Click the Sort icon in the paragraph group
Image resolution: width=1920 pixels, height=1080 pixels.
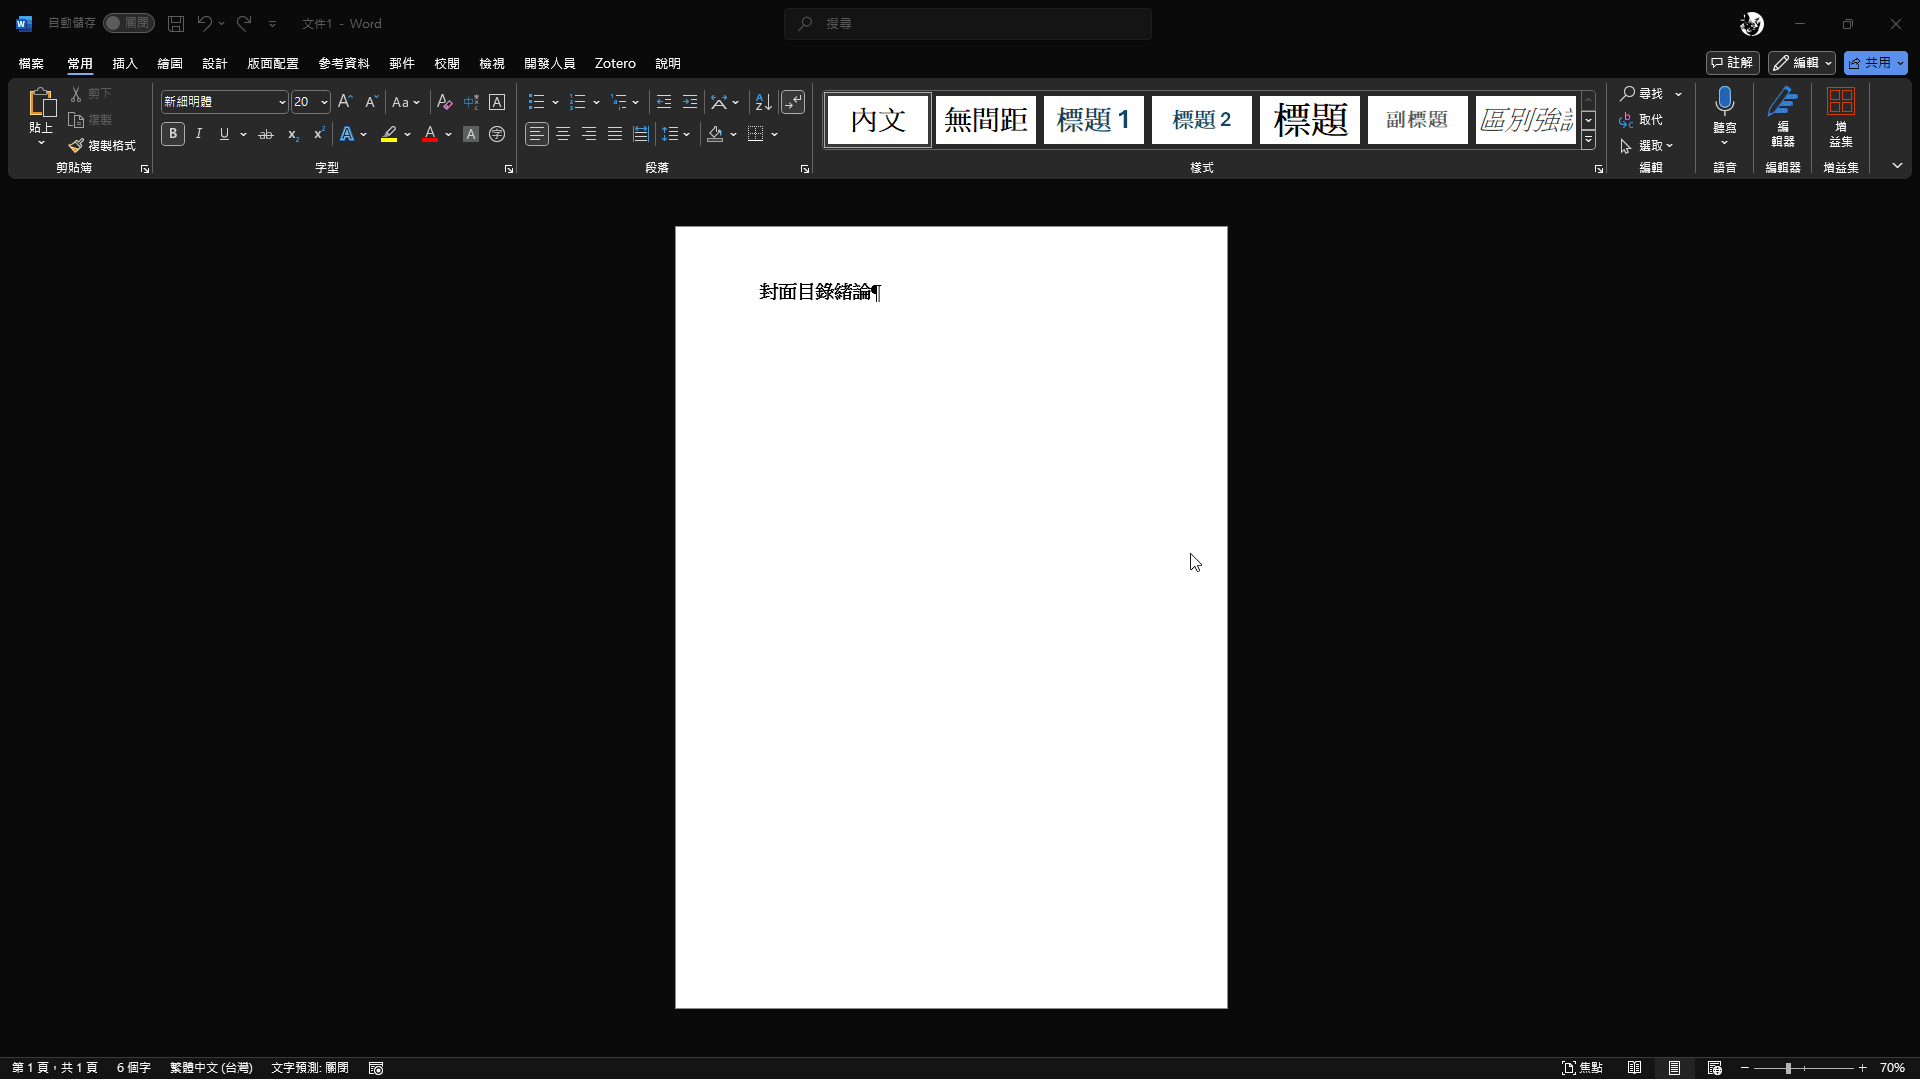[x=763, y=102]
